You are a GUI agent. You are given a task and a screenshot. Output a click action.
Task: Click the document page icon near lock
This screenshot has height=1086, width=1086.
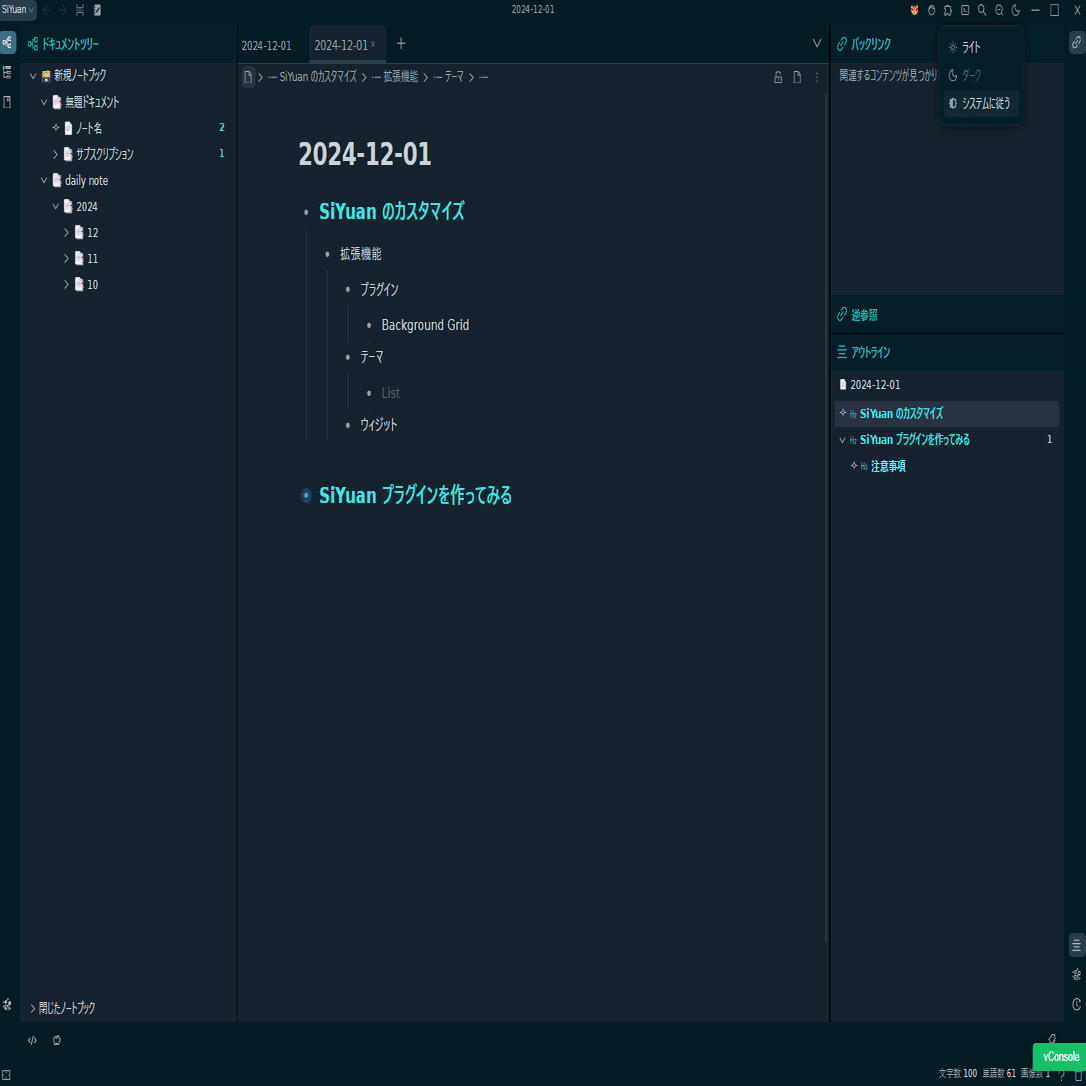[x=797, y=78]
